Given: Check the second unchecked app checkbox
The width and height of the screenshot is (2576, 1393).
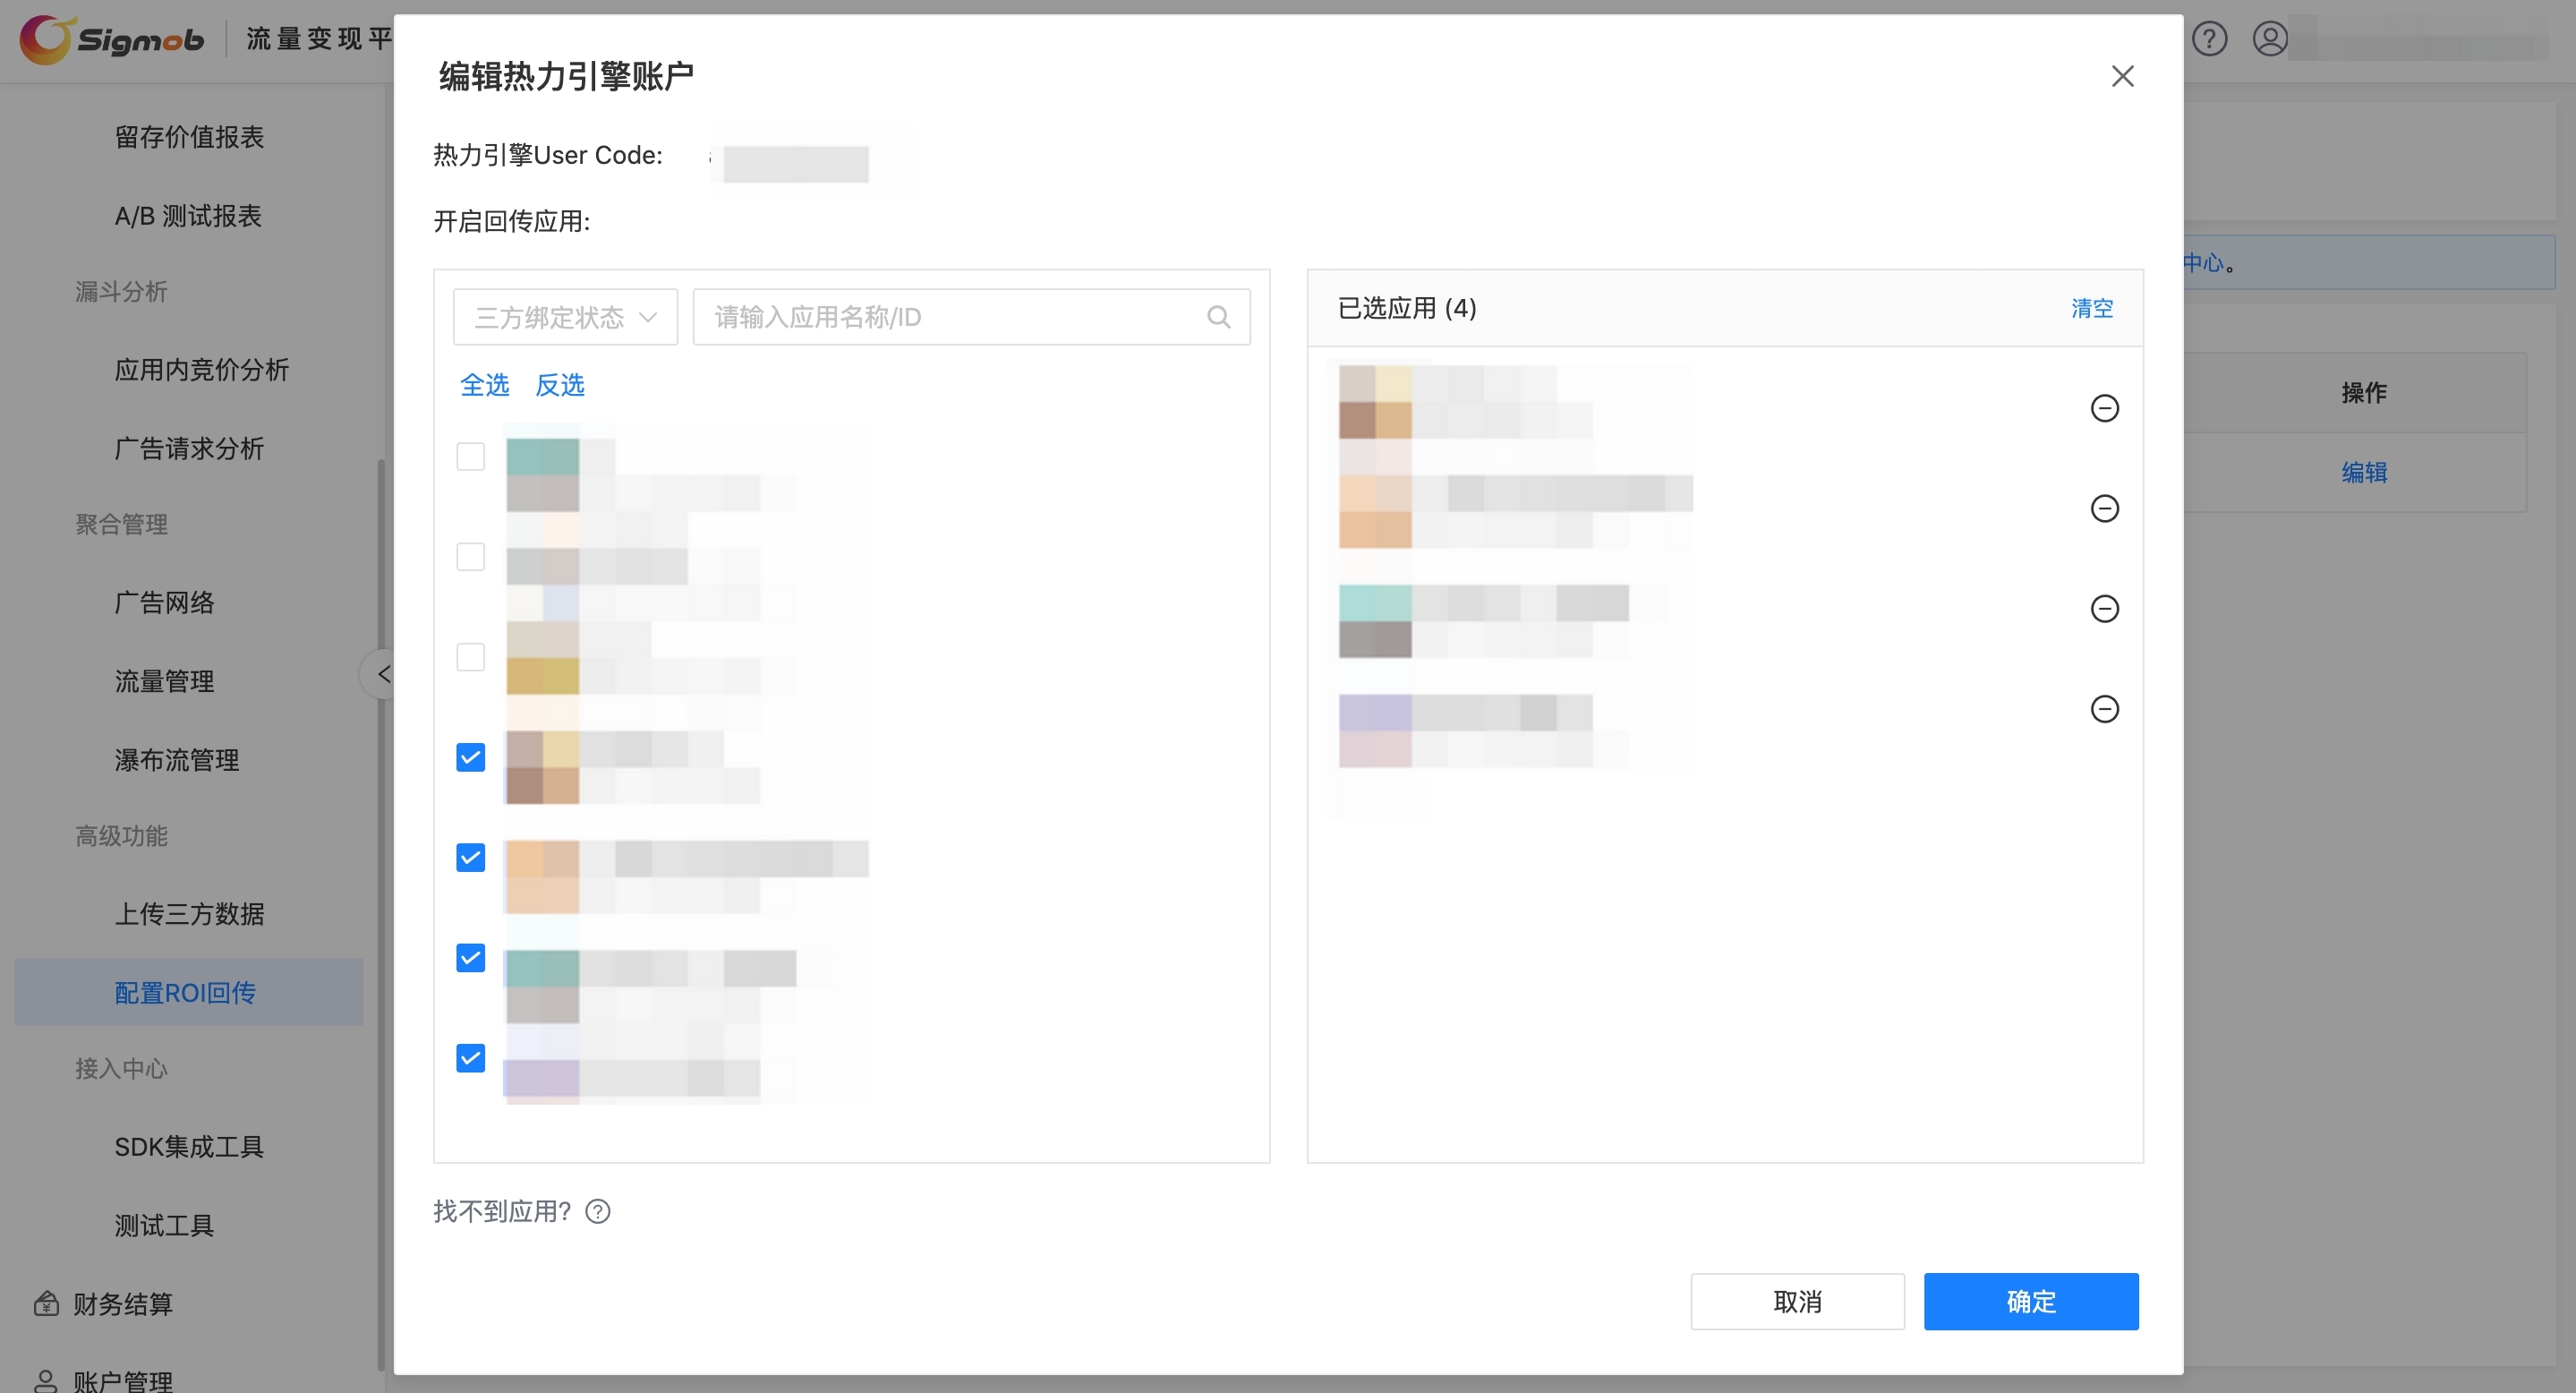Looking at the screenshot, I should click(470, 556).
